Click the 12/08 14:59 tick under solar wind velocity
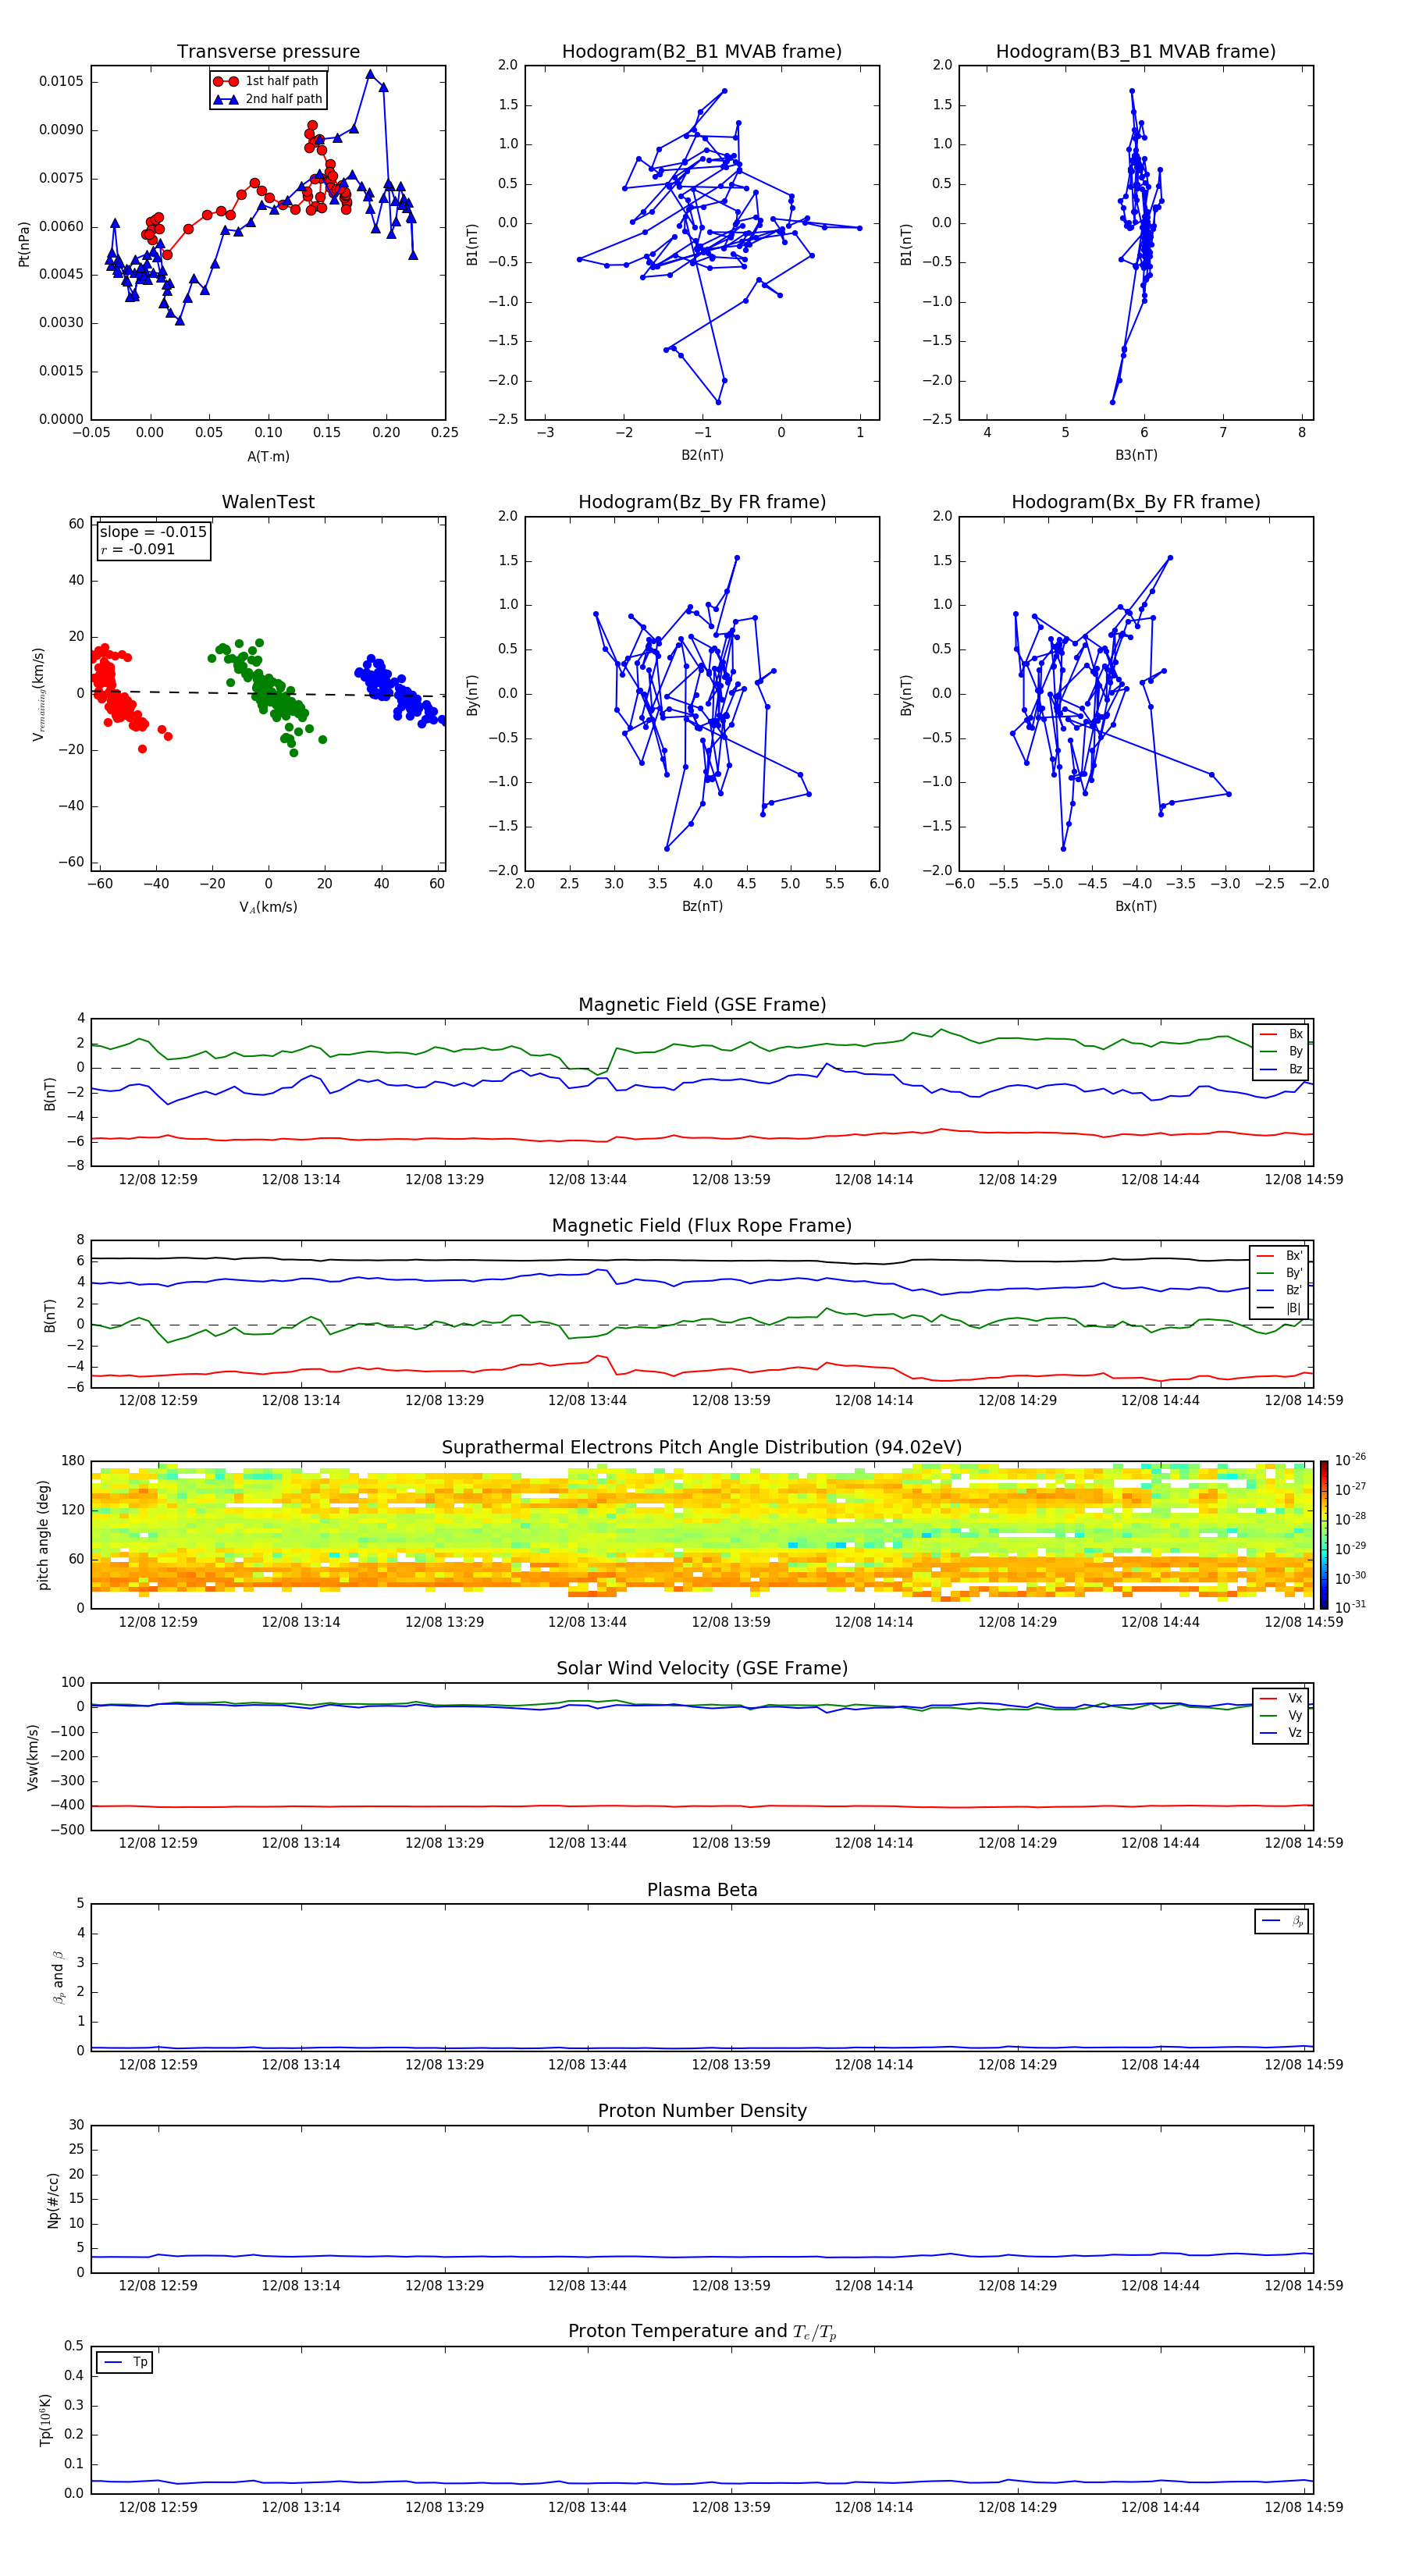The height and width of the screenshot is (2576, 1405). pos(1303,1843)
